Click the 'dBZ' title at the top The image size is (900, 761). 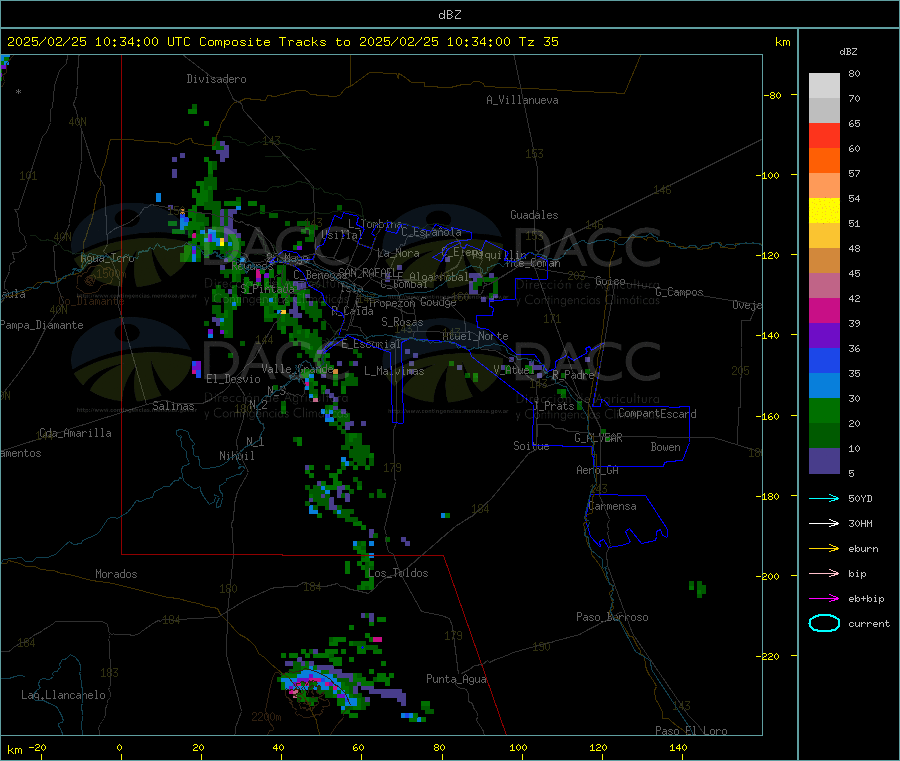449,15
